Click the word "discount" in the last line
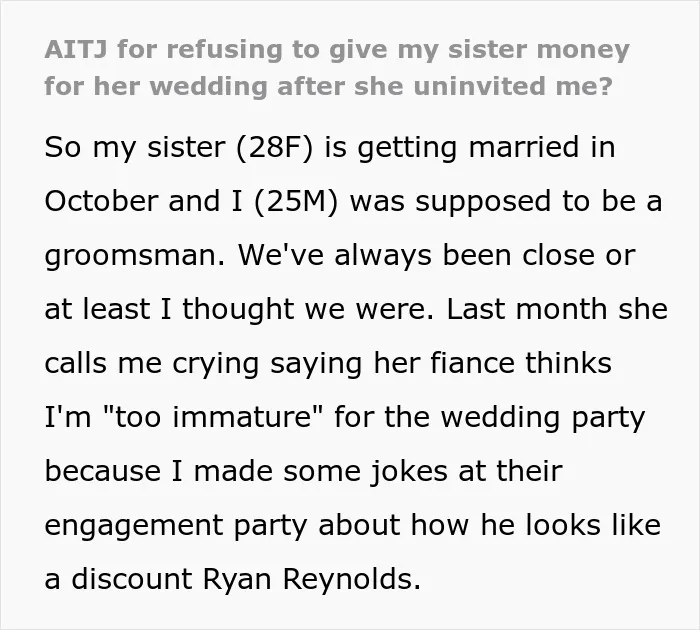700x630 pixels. pyautogui.click(x=131, y=579)
